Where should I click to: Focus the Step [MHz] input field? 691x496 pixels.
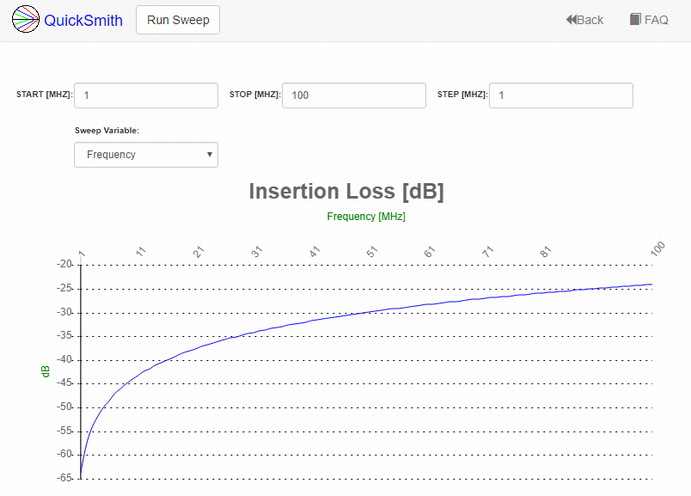coord(561,95)
